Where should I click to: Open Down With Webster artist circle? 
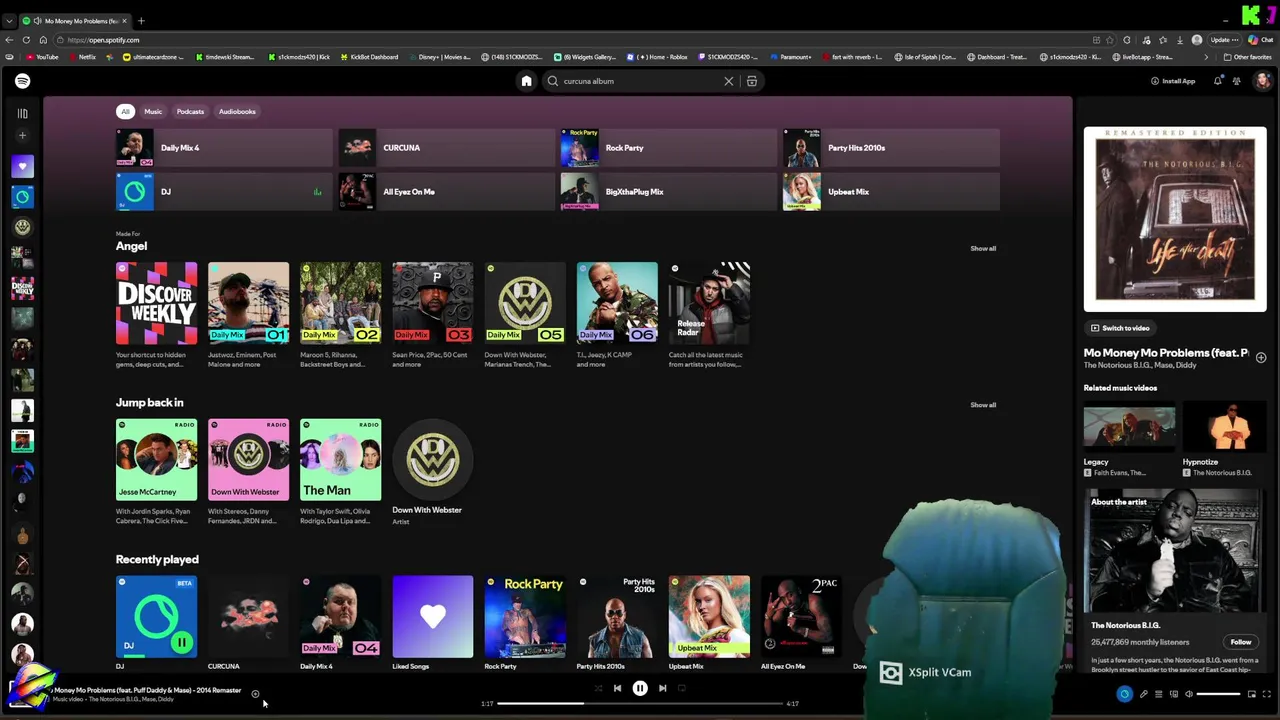click(x=432, y=460)
